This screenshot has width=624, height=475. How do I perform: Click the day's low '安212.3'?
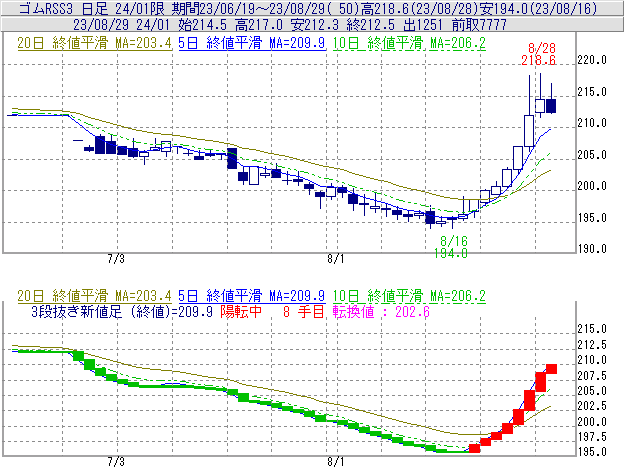click(x=314, y=25)
